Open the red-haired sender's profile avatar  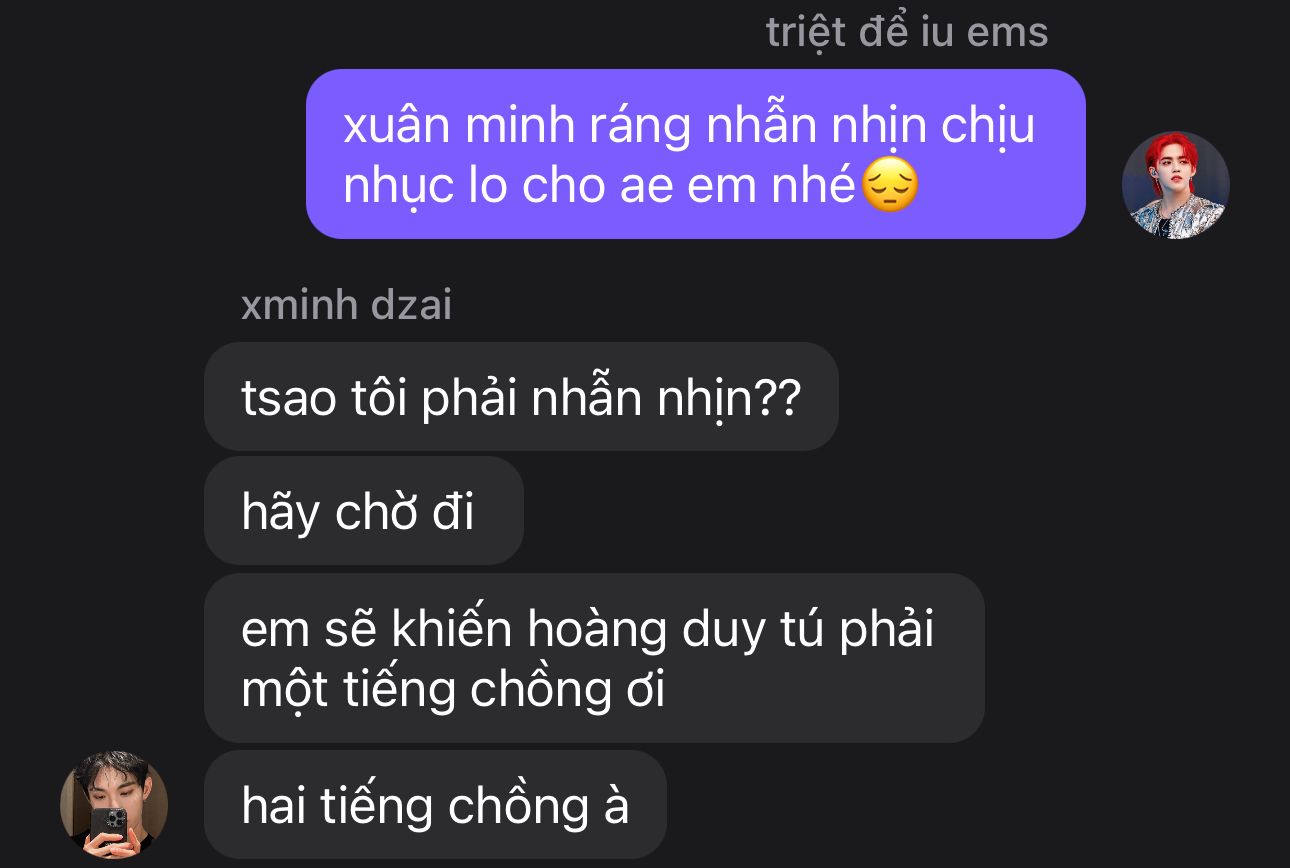click(1175, 185)
